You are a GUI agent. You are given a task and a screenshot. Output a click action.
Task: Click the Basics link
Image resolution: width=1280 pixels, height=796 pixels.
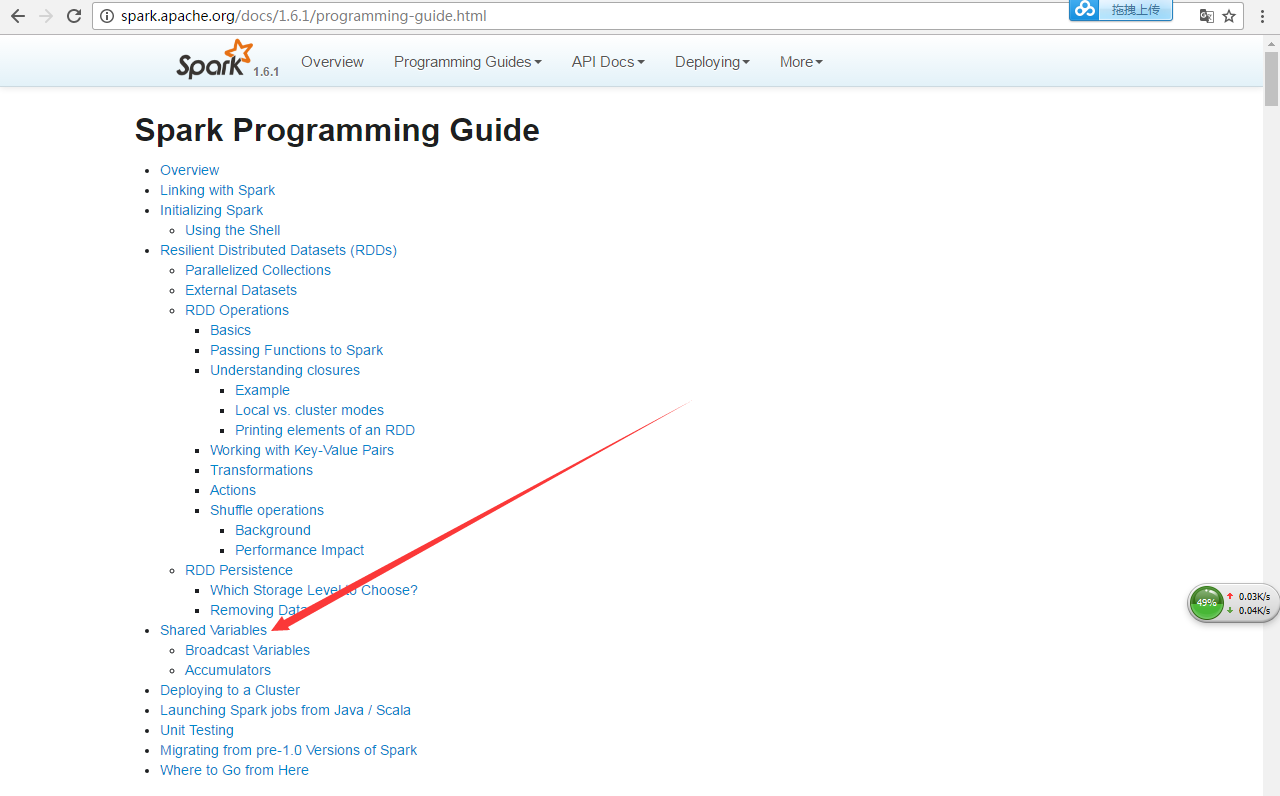click(x=230, y=330)
